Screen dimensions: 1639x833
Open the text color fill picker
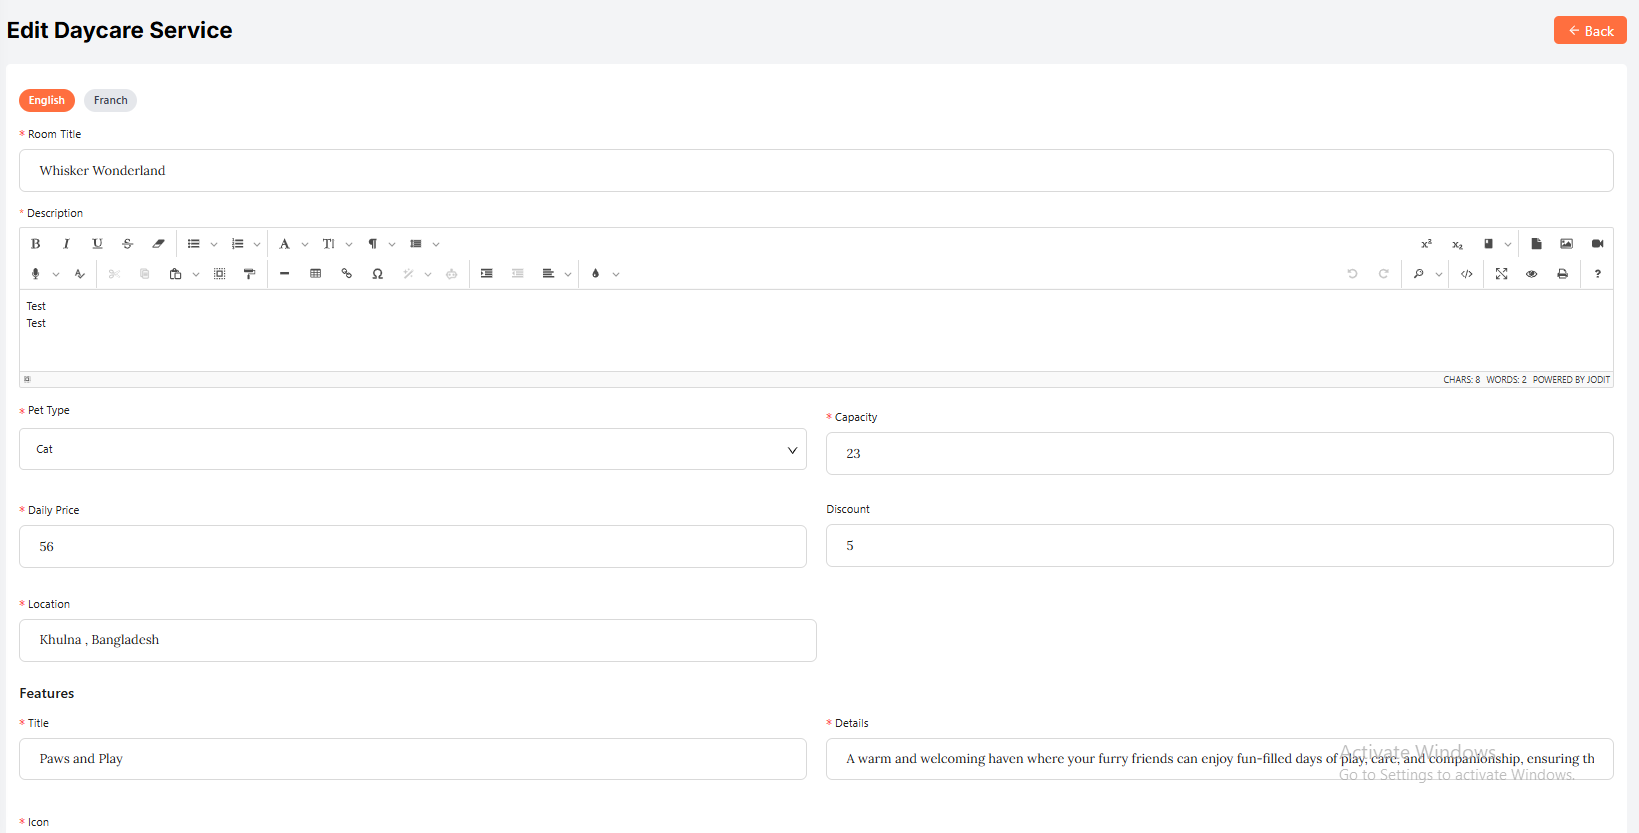[x=596, y=274]
